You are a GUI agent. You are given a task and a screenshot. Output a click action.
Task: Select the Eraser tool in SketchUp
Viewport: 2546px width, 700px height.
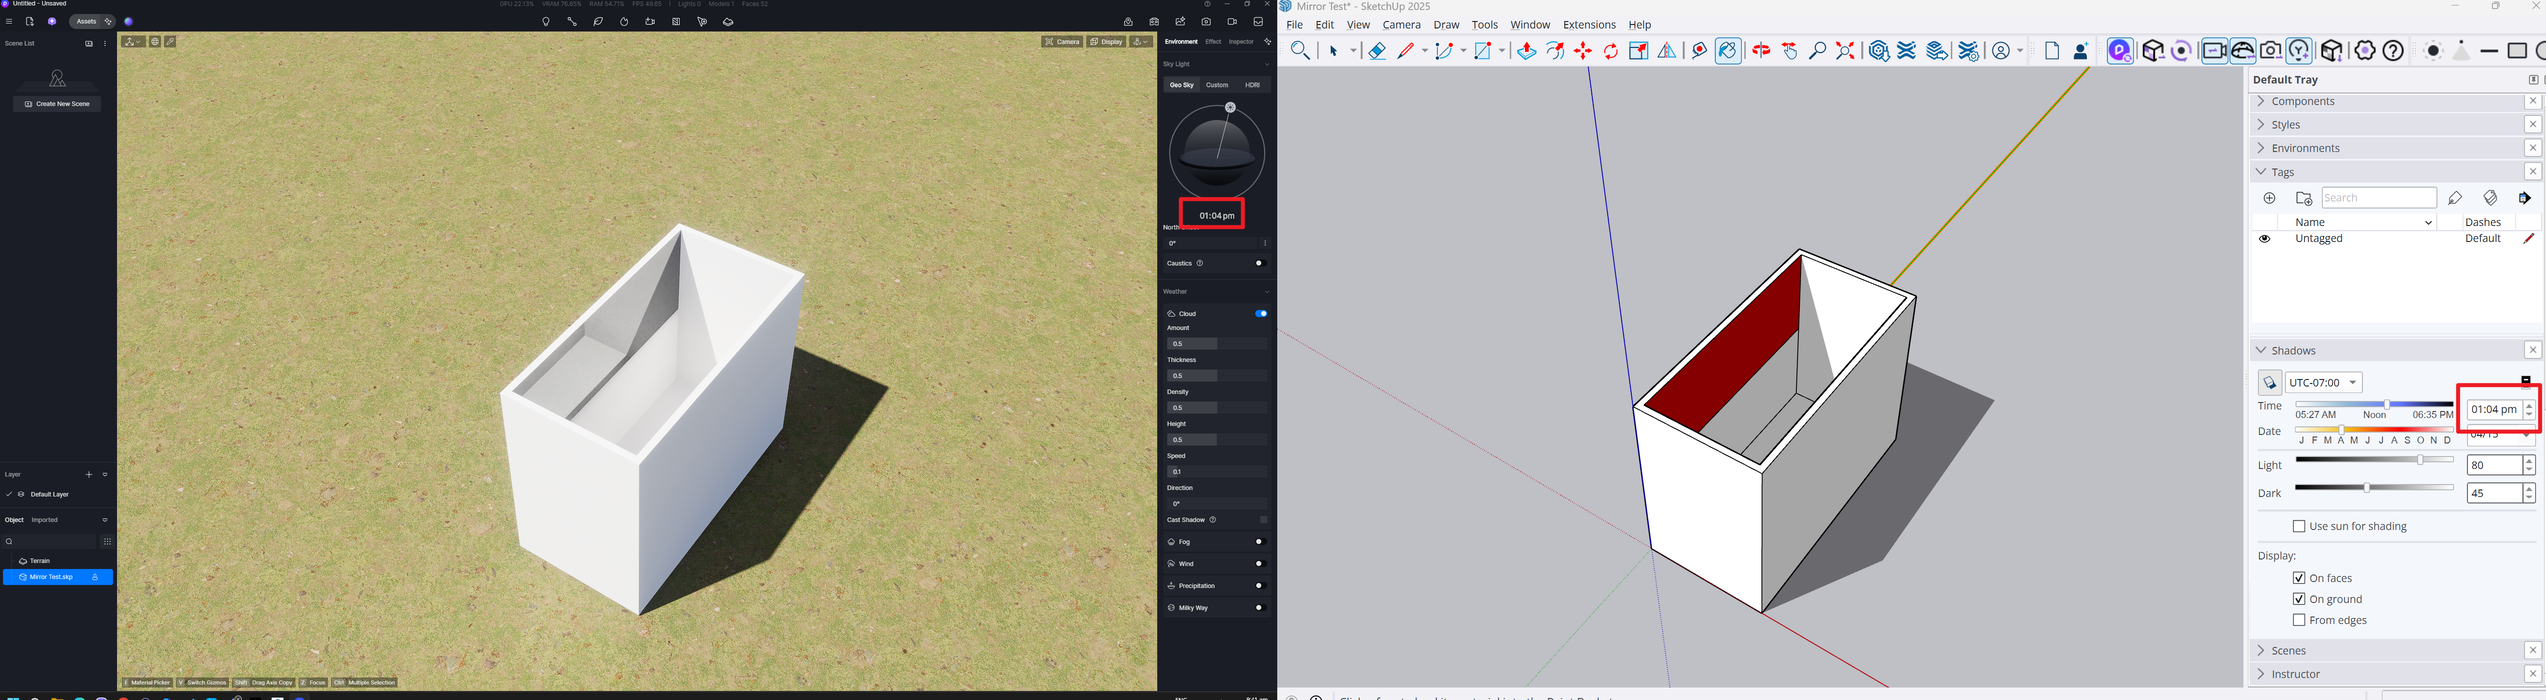(1377, 51)
